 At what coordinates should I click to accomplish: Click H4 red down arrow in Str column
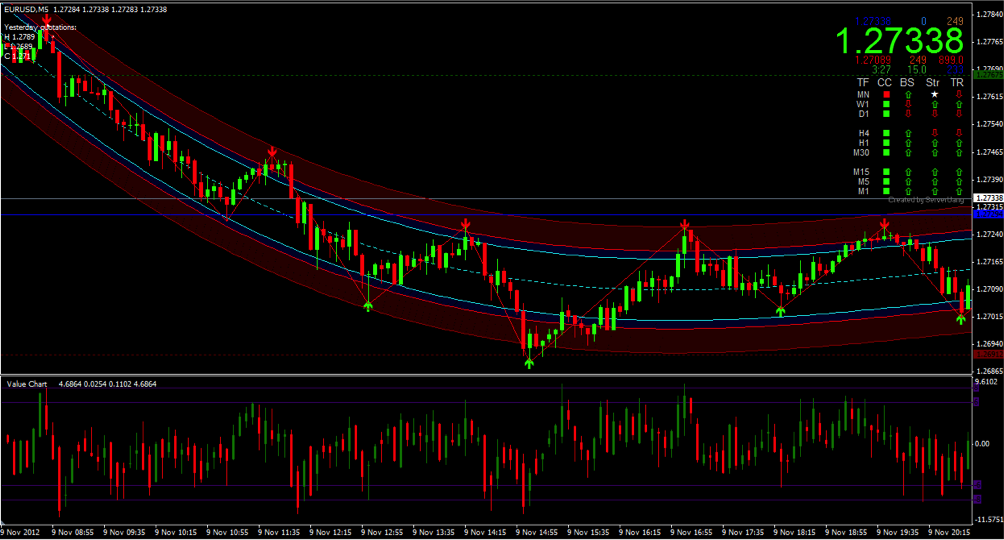coord(934,132)
